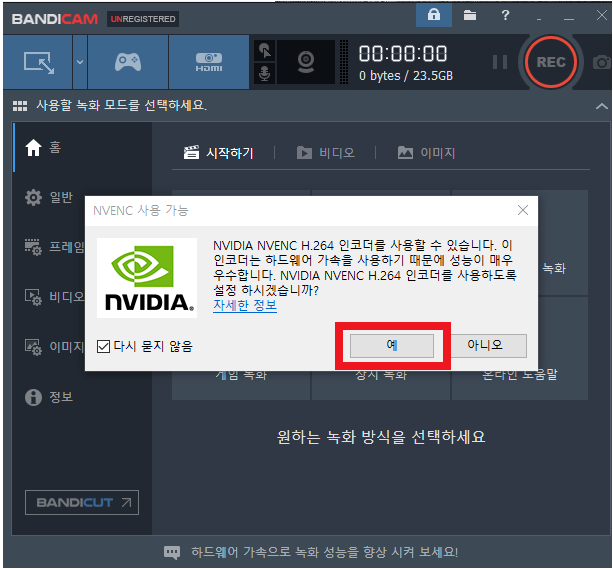Click the speech bubble tip icon

pos(172,552)
